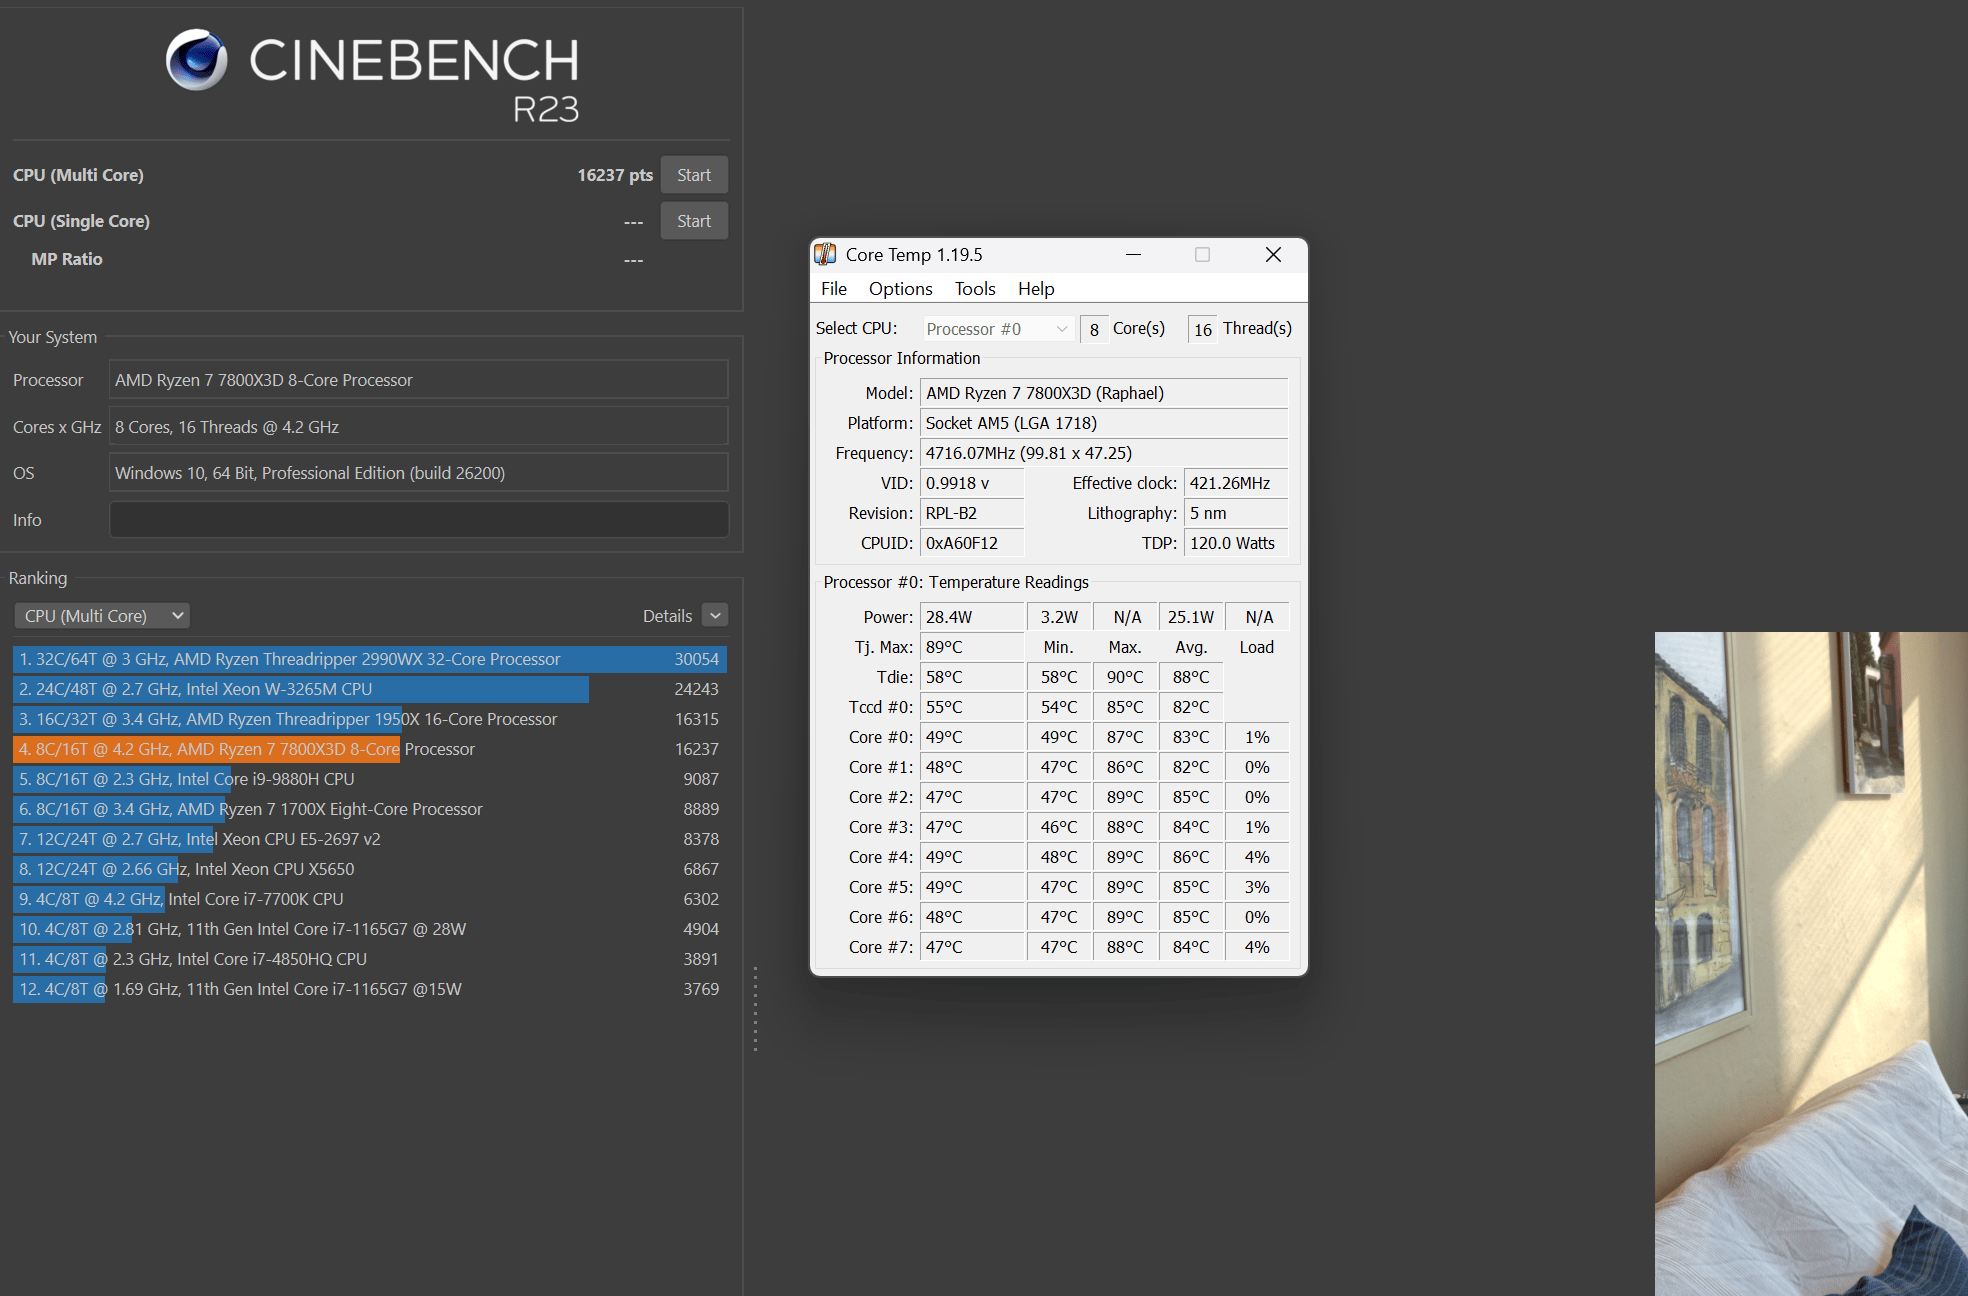Viewport: 1968px width, 1296px height.
Task: Expand the ranking Details dropdown arrow
Action: pos(715,615)
